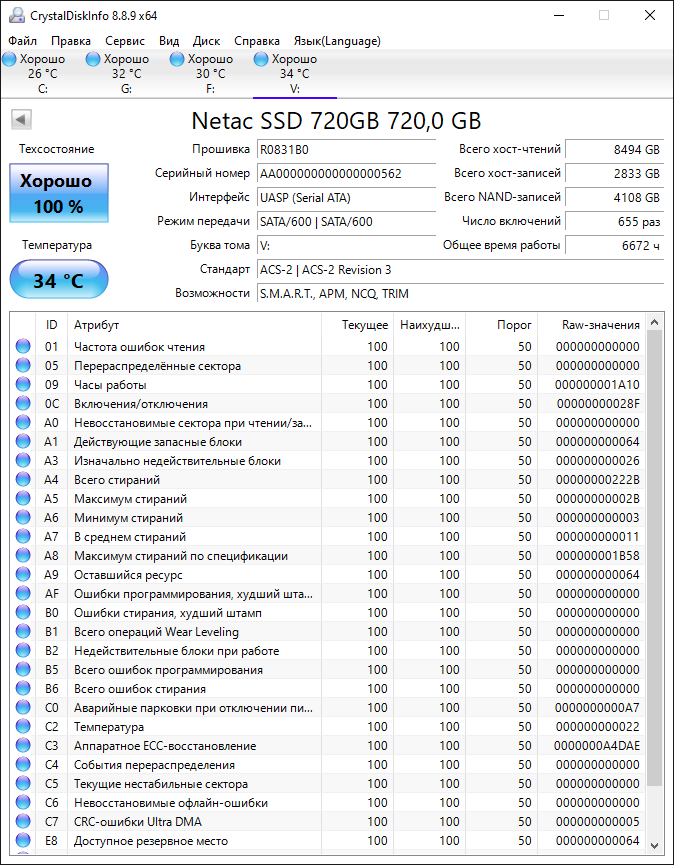Click the Возможности field S.M.A.R.T., APM
674x865 pixels.
[461, 293]
